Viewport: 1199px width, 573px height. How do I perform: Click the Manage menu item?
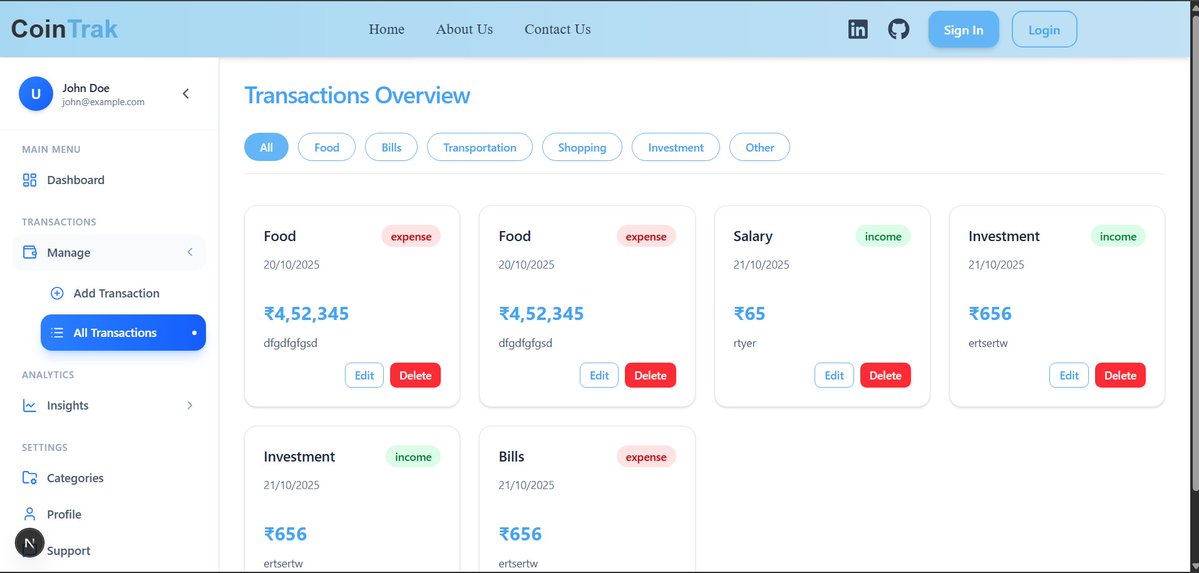click(109, 252)
